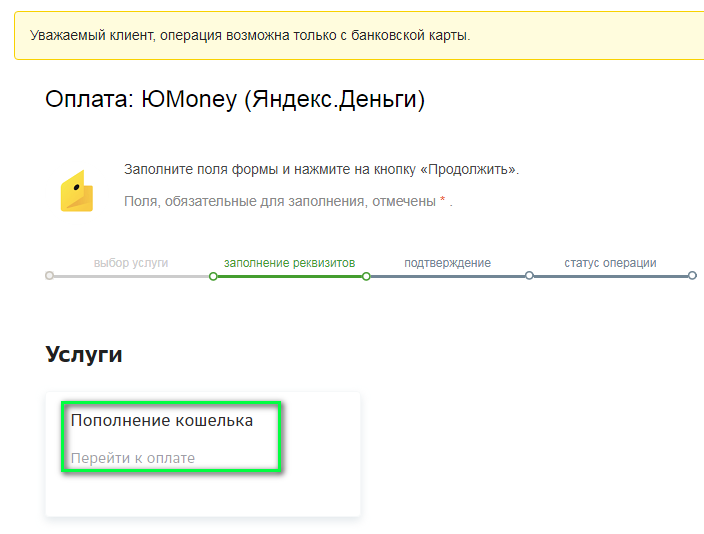
Task: Click the last dot ending the progress tracker
Action: point(692,275)
